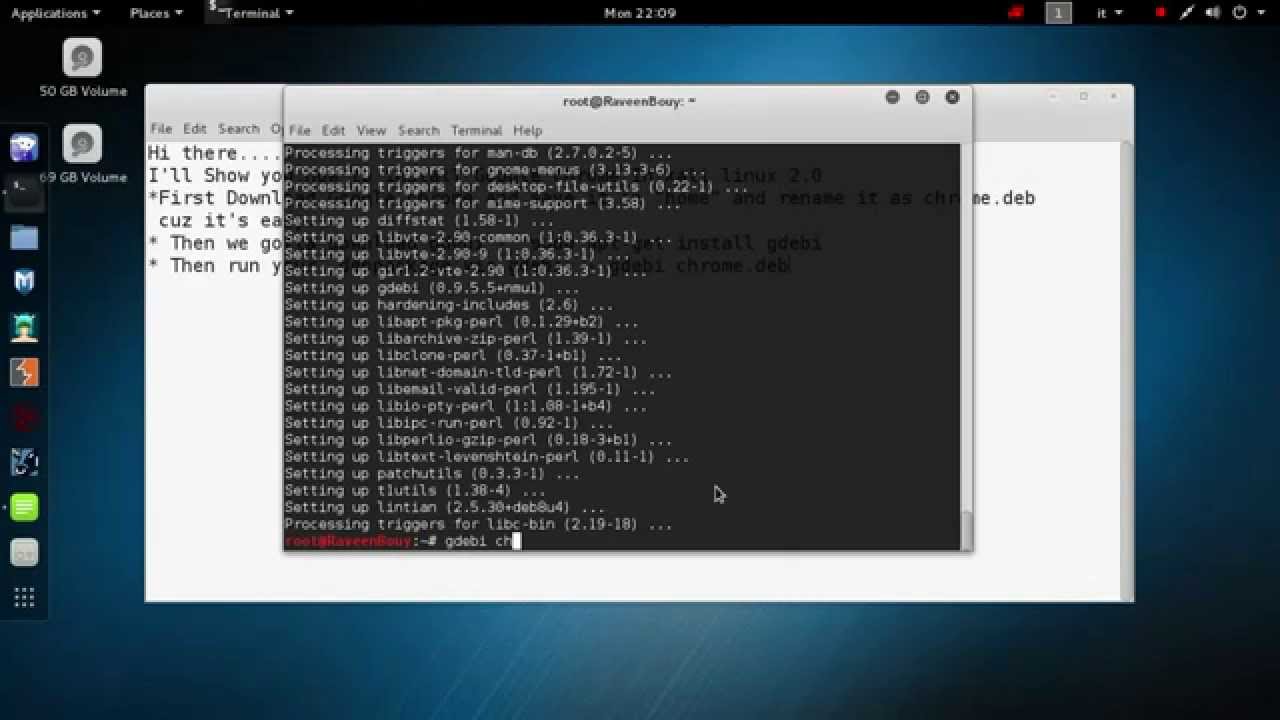The width and height of the screenshot is (1280, 720).
Task: Open the clock Mon 22:09 calendar
Action: (640, 13)
